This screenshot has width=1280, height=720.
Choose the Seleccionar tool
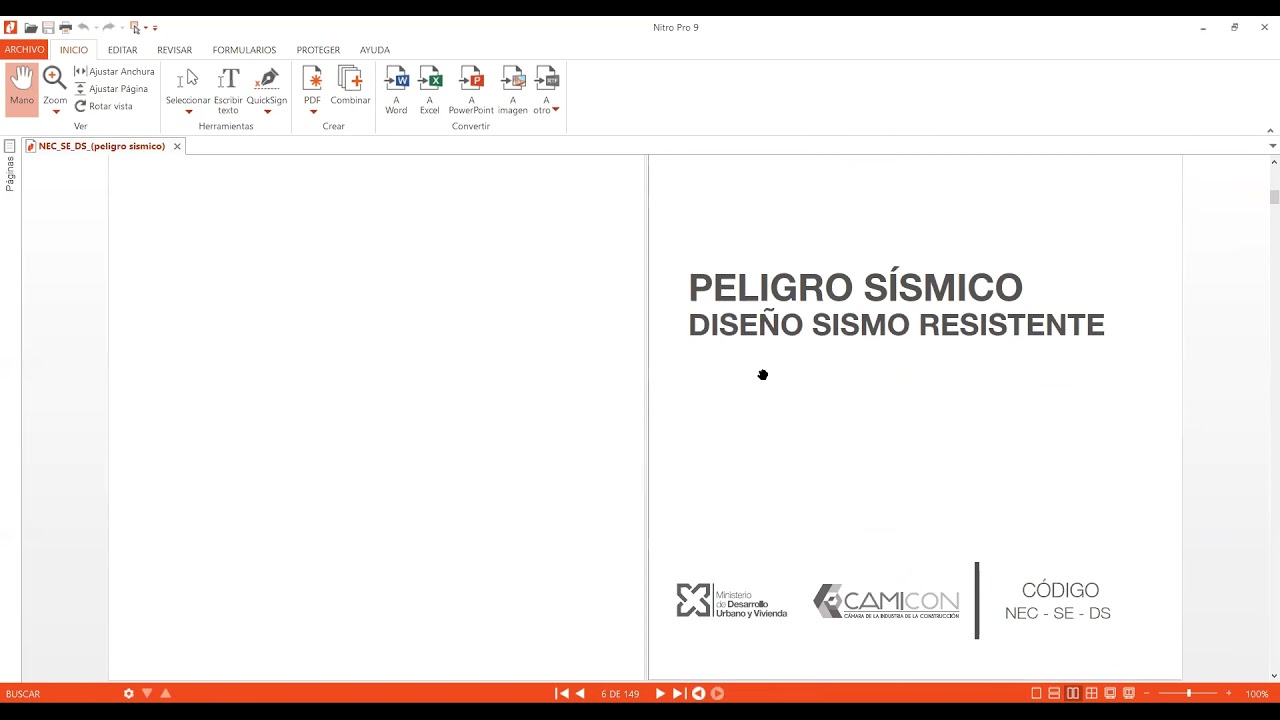[x=188, y=86]
